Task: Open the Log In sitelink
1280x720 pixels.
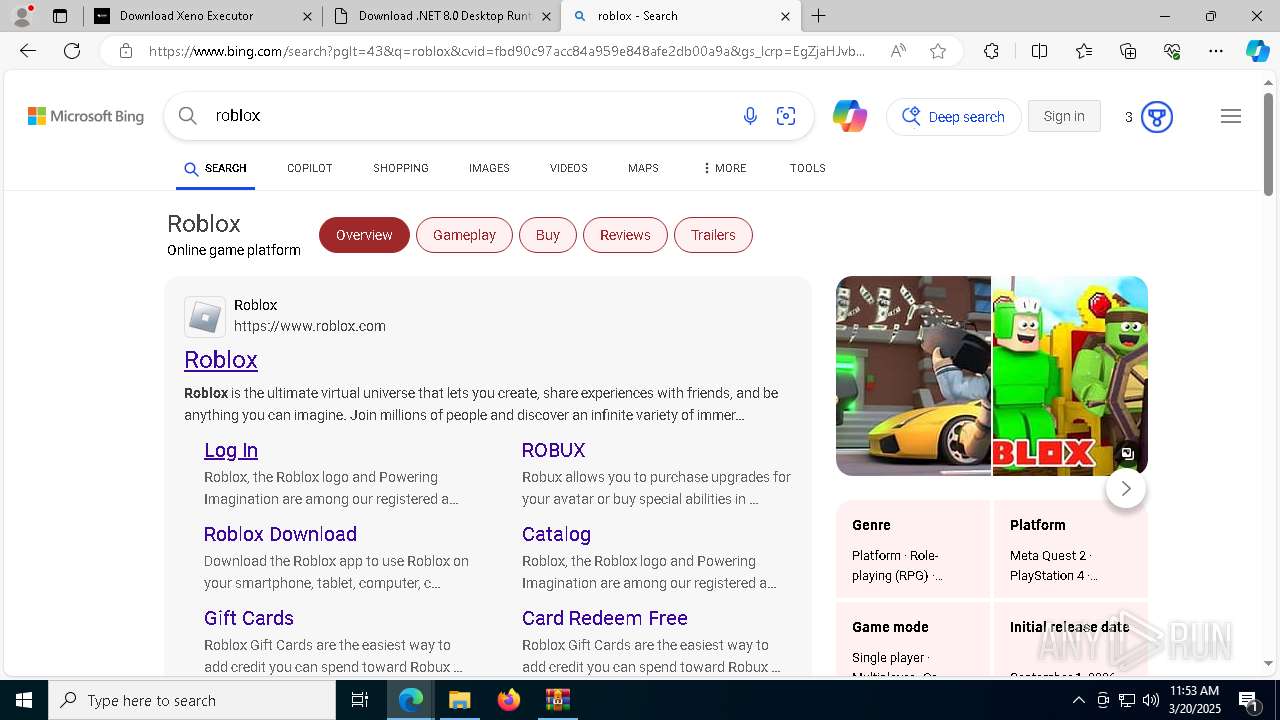Action: coord(231,450)
